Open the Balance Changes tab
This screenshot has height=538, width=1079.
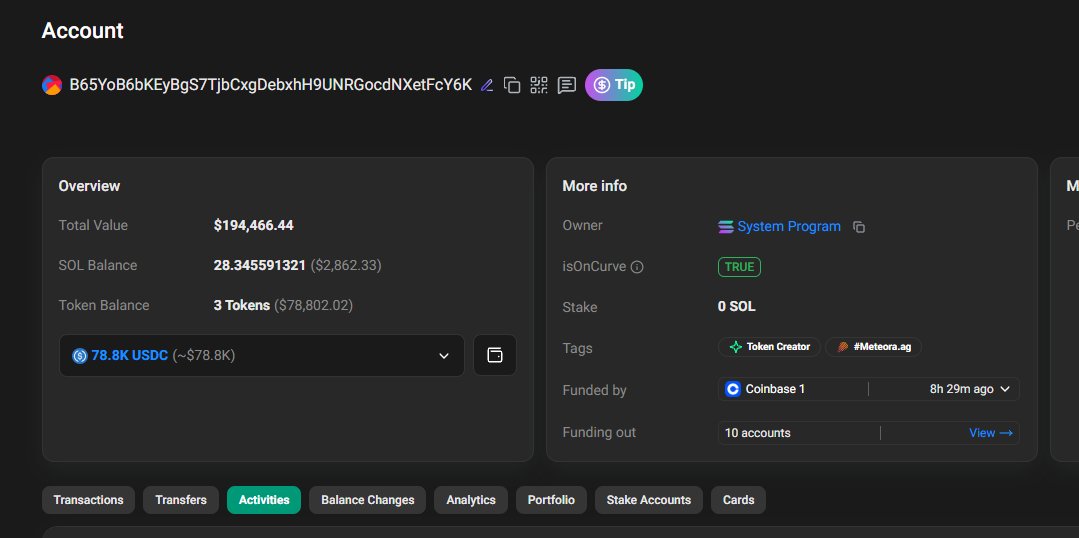(367, 500)
